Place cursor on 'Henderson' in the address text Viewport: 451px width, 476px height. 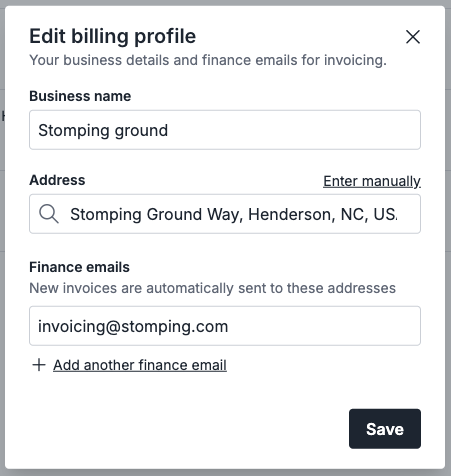[292, 214]
